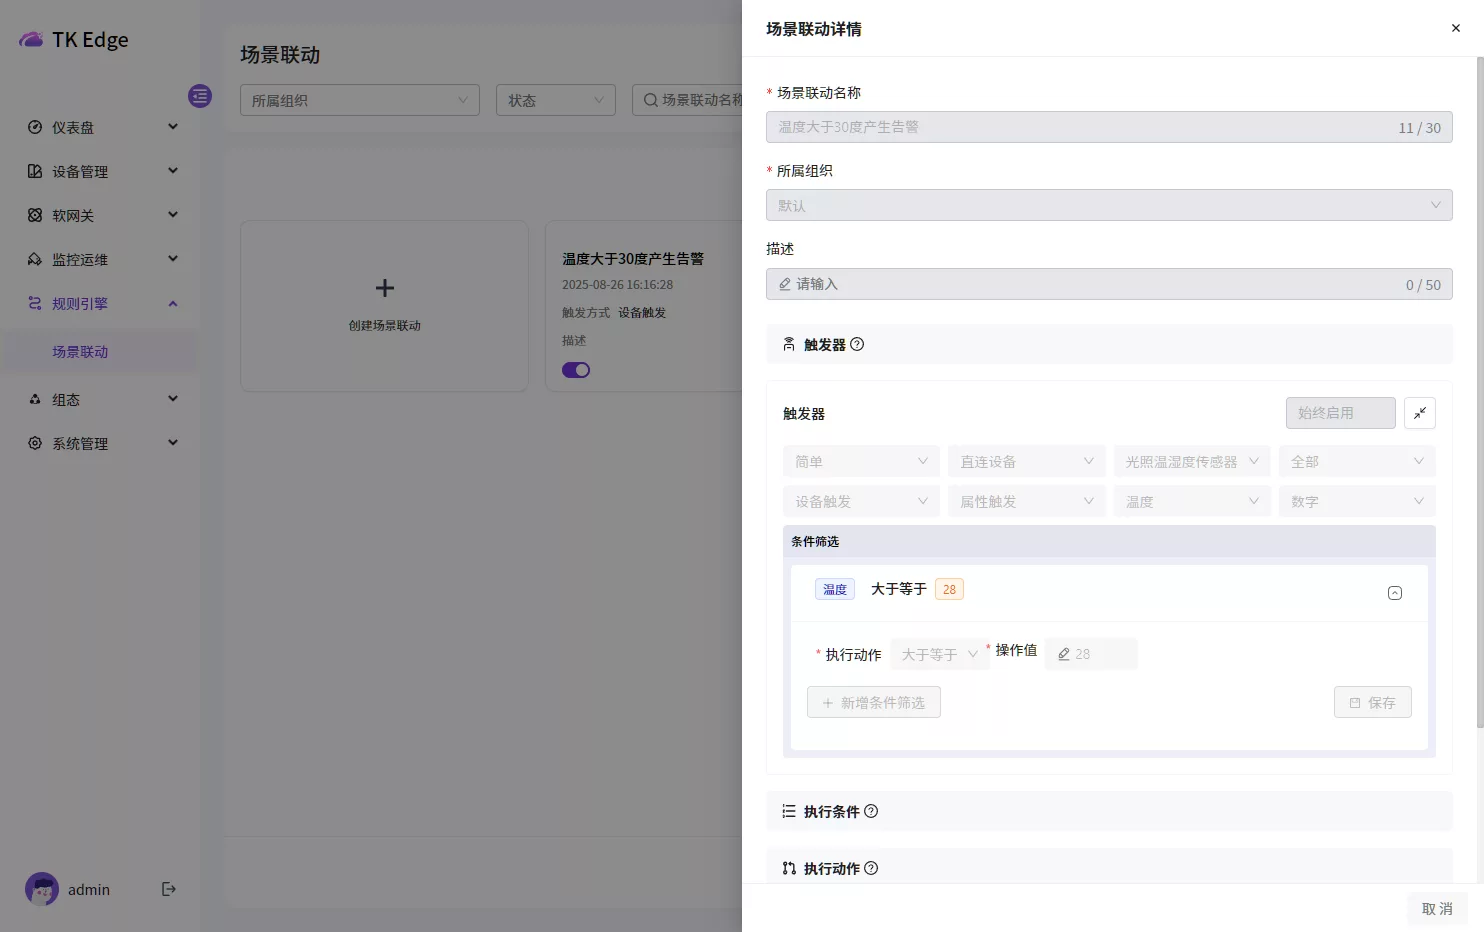Collapse the 规则引擎 sidebar section

[x=172, y=303]
